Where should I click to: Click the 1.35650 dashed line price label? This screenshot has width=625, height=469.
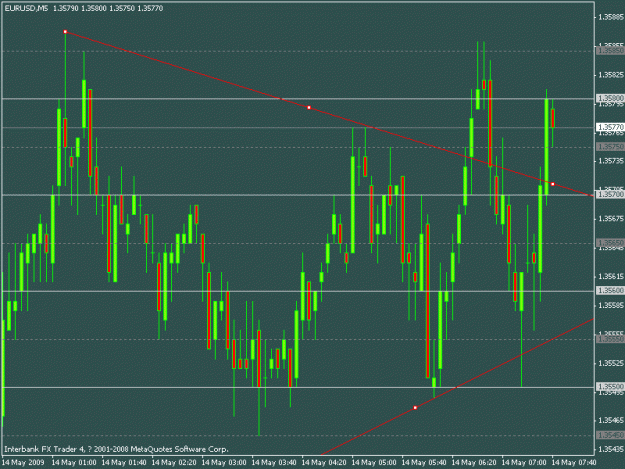pyautogui.click(x=610, y=243)
